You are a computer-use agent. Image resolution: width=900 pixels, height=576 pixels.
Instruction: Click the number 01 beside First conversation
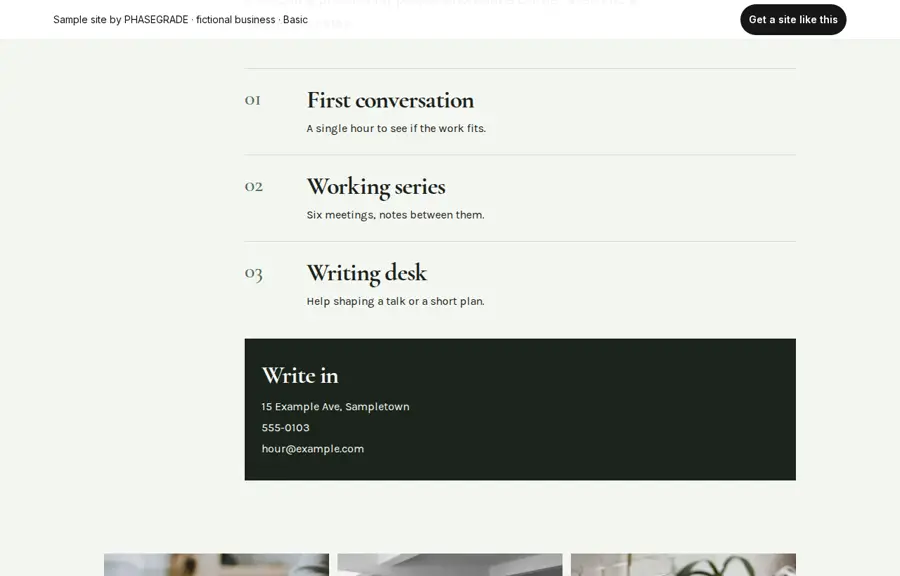253,100
